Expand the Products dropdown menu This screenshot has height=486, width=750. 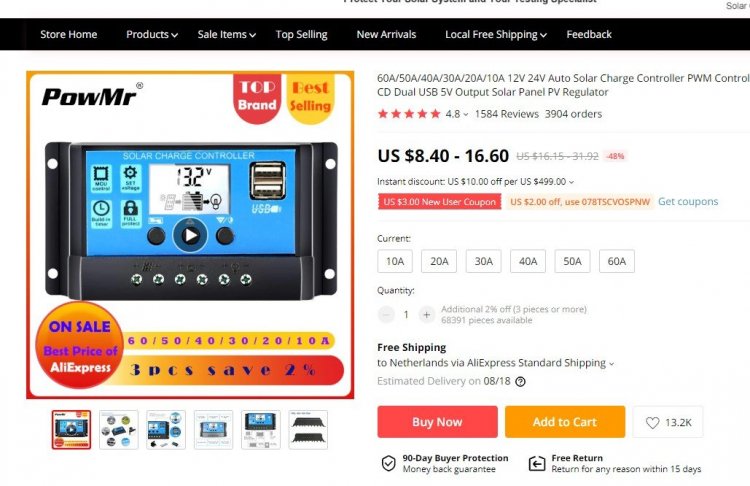coord(152,34)
